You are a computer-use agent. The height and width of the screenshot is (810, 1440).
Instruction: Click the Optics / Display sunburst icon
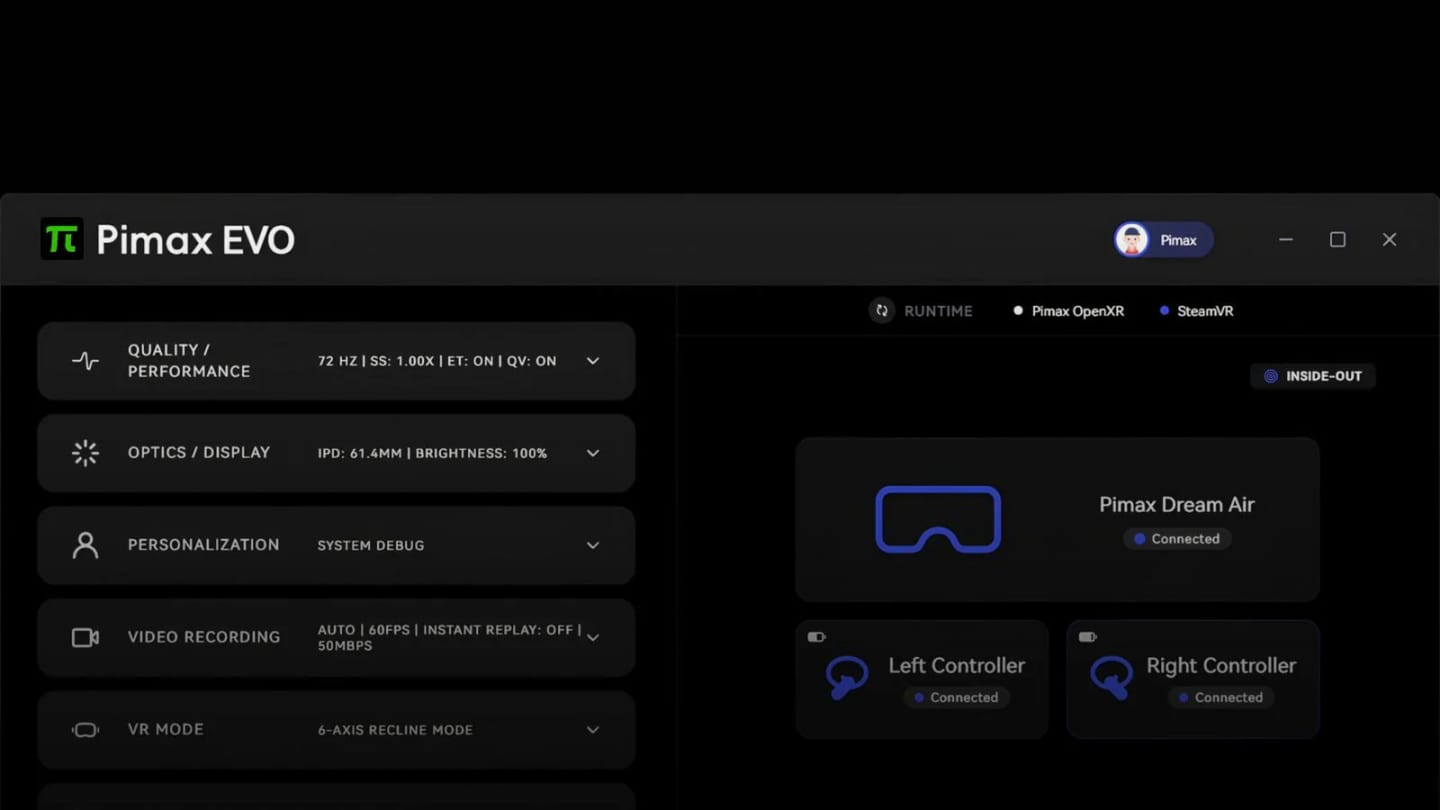click(x=86, y=453)
